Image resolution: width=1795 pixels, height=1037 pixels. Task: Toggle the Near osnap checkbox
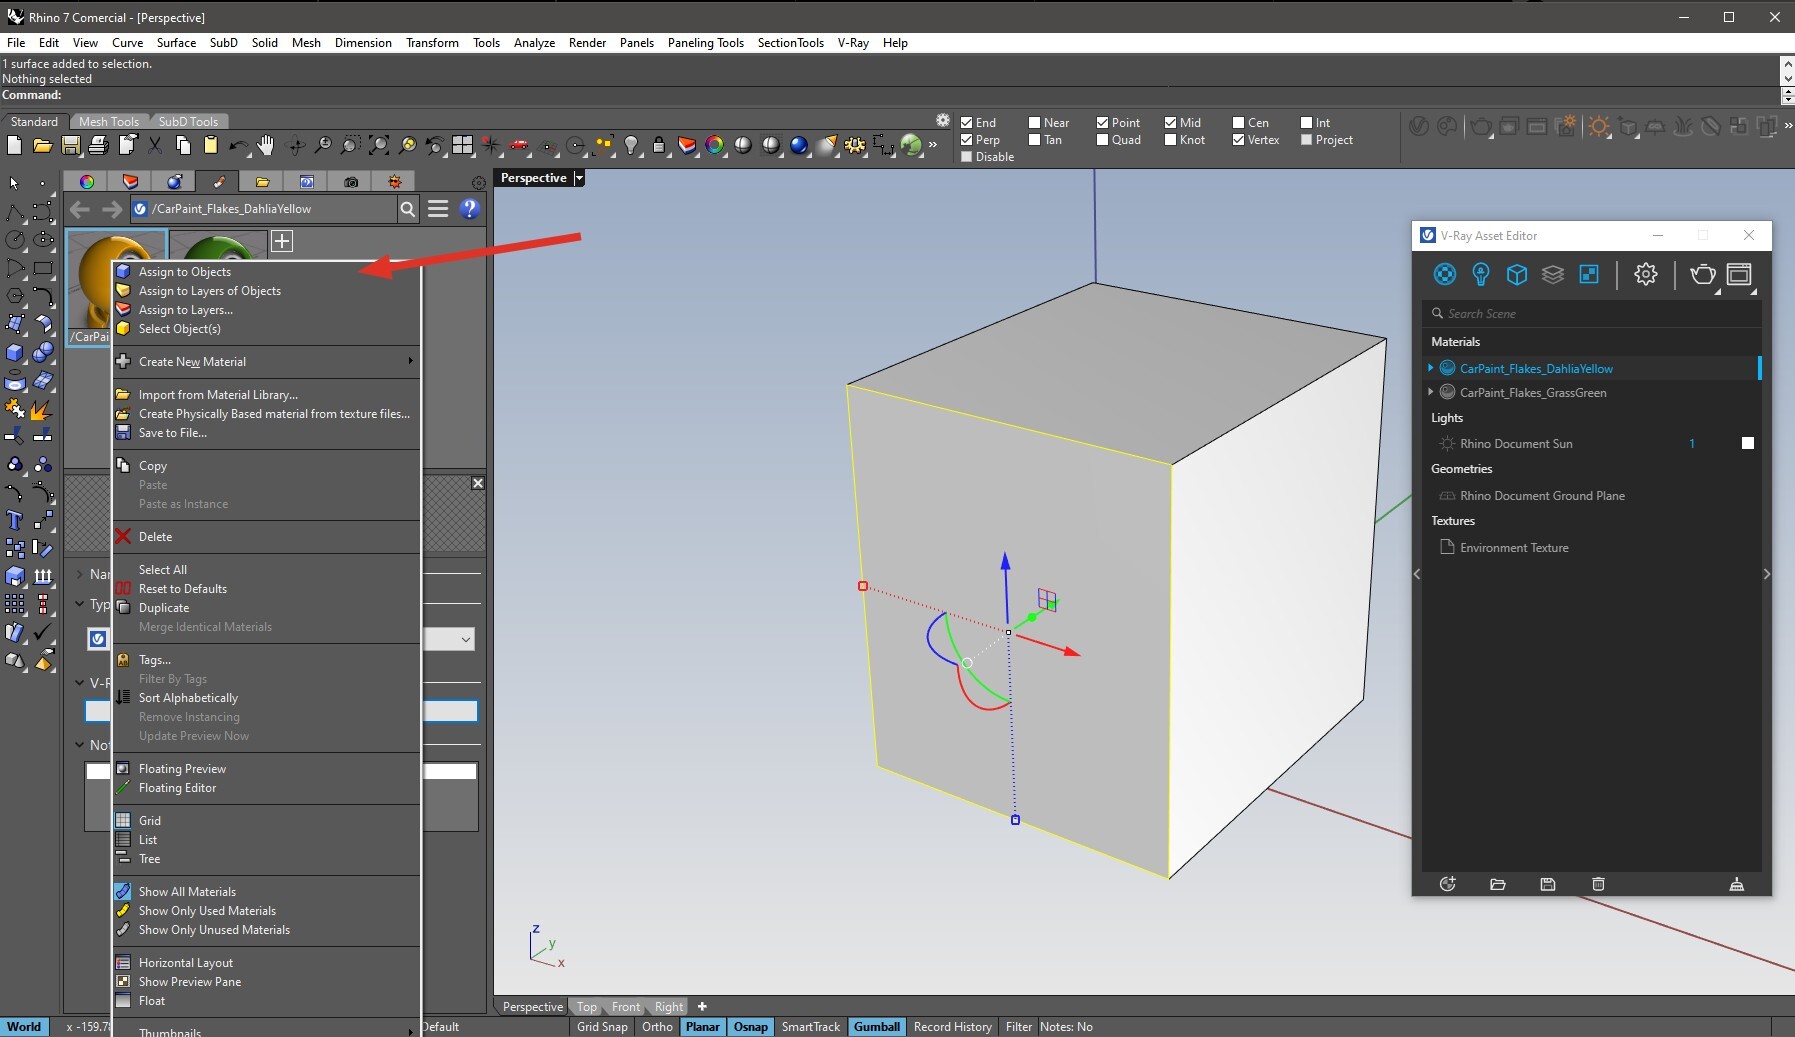coord(1035,123)
